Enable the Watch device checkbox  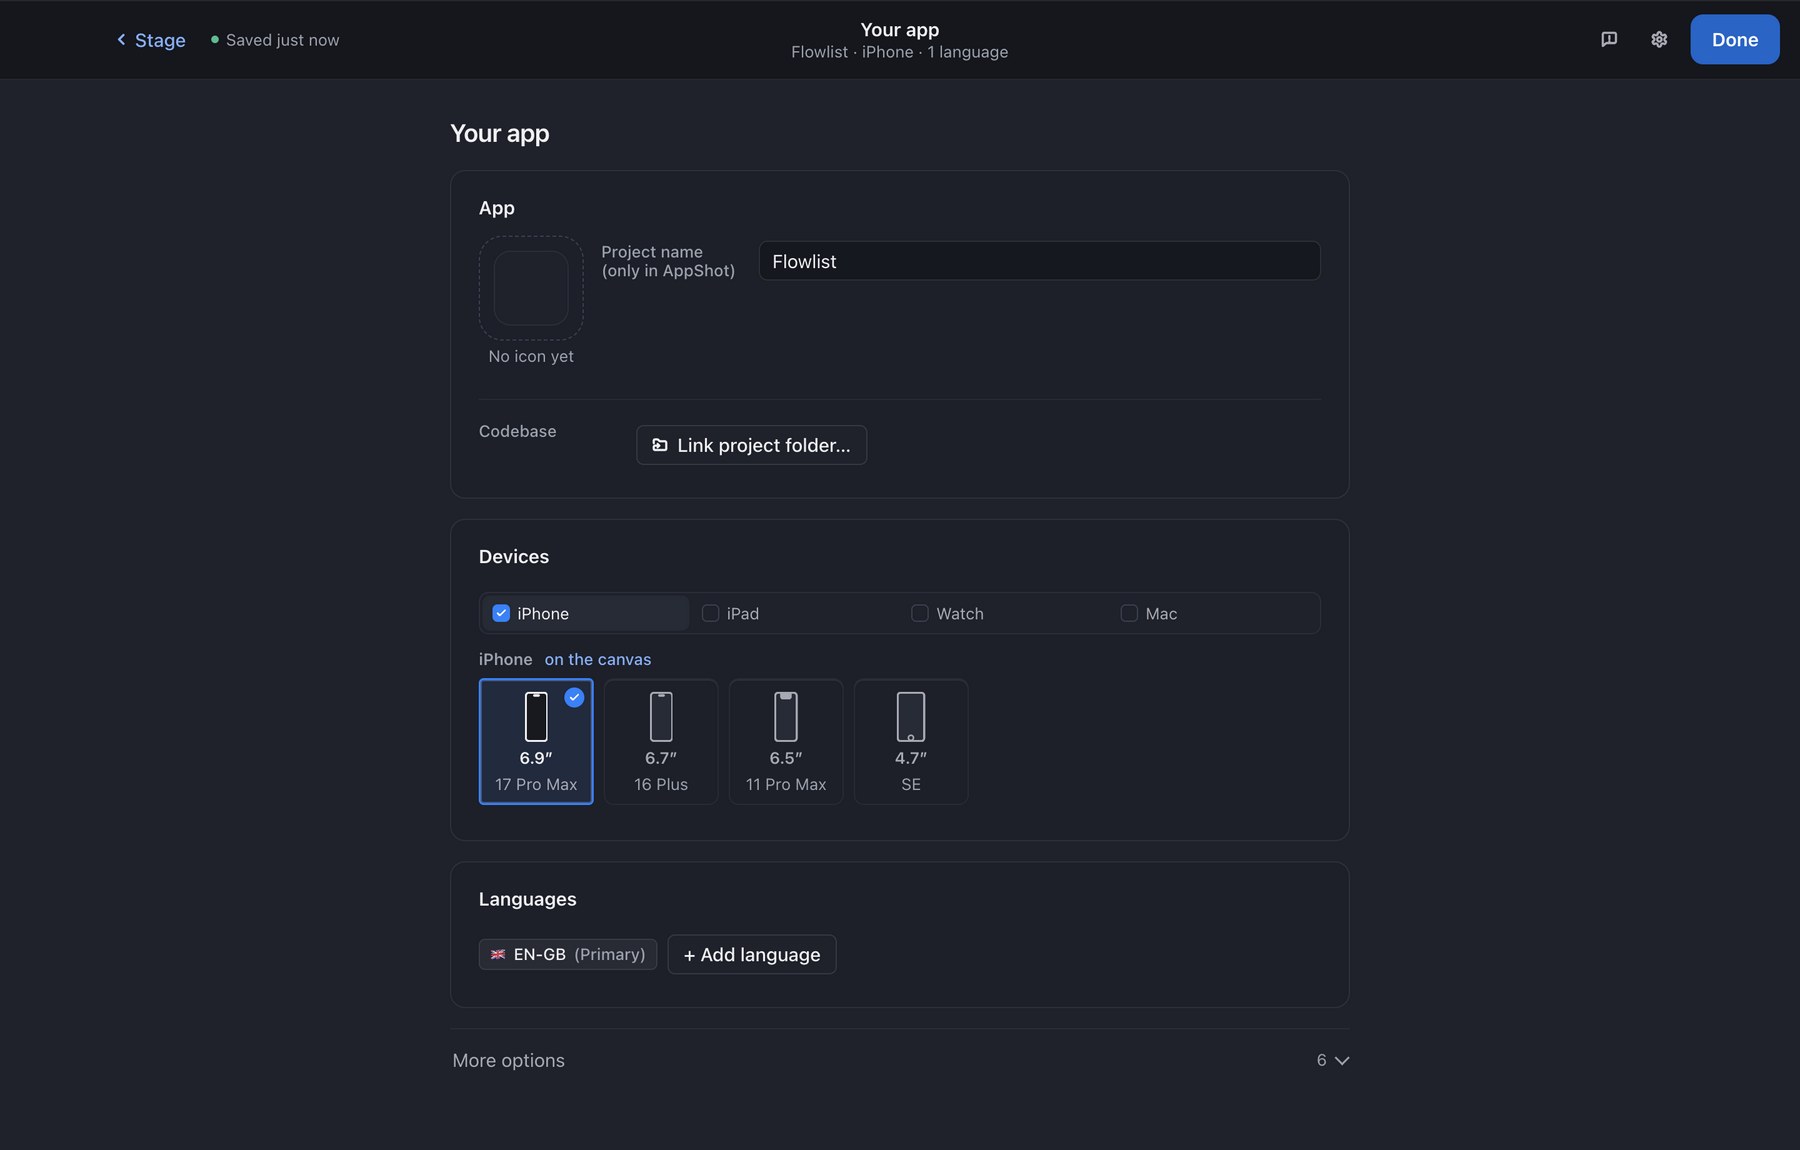(x=919, y=613)
